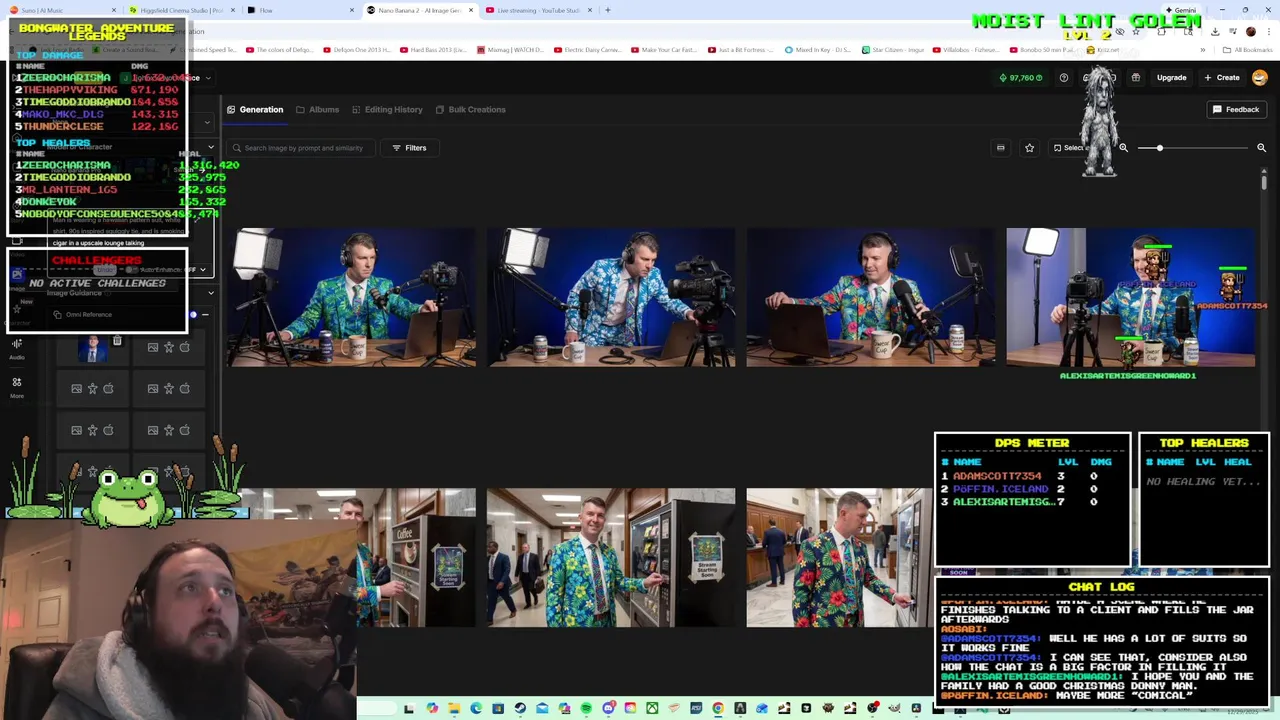Image resolution: width=1280 pixels, height=720 pixels.
Task: Click character icon in second-row left slot
Action: 92,389
